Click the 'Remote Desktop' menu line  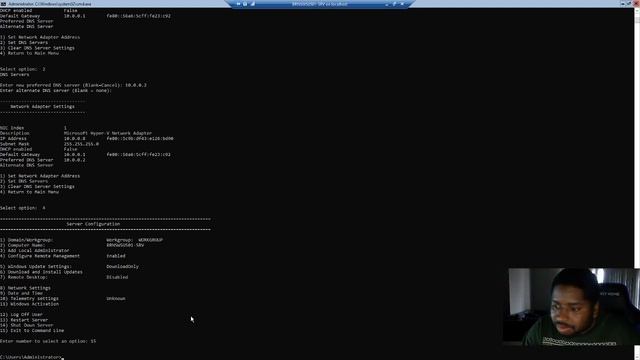pos(64,277)
